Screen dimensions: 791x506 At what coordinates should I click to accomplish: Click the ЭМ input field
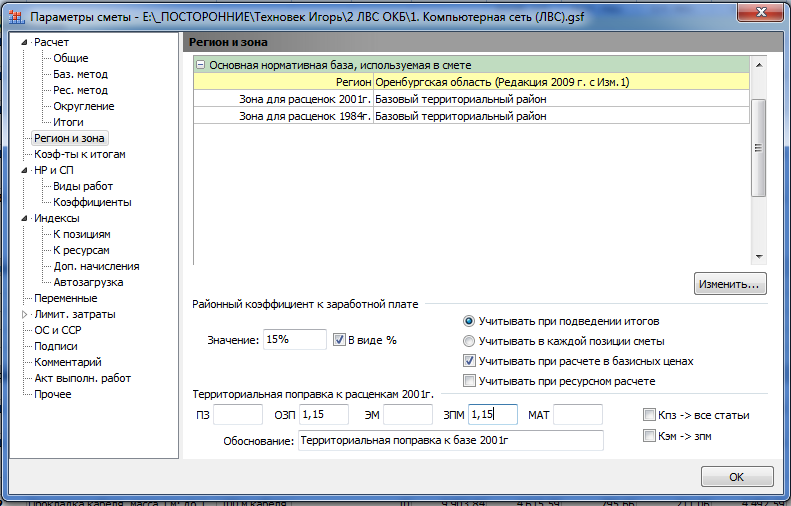(408, 415)
